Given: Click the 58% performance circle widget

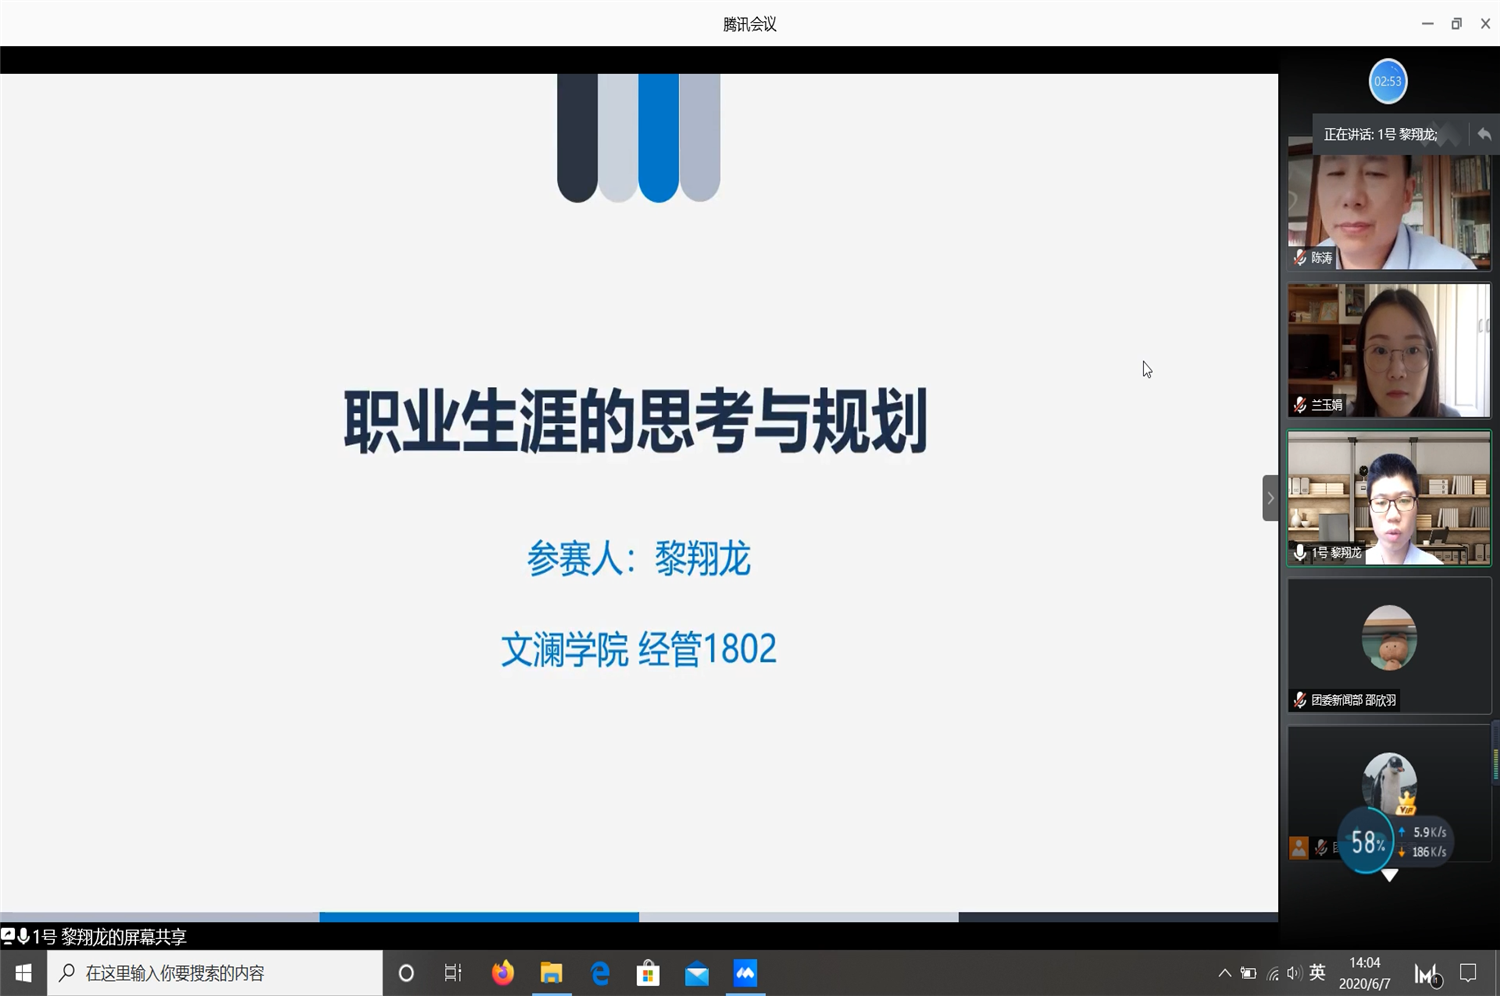Looking at the screenshot, I should click(1366, 842).
